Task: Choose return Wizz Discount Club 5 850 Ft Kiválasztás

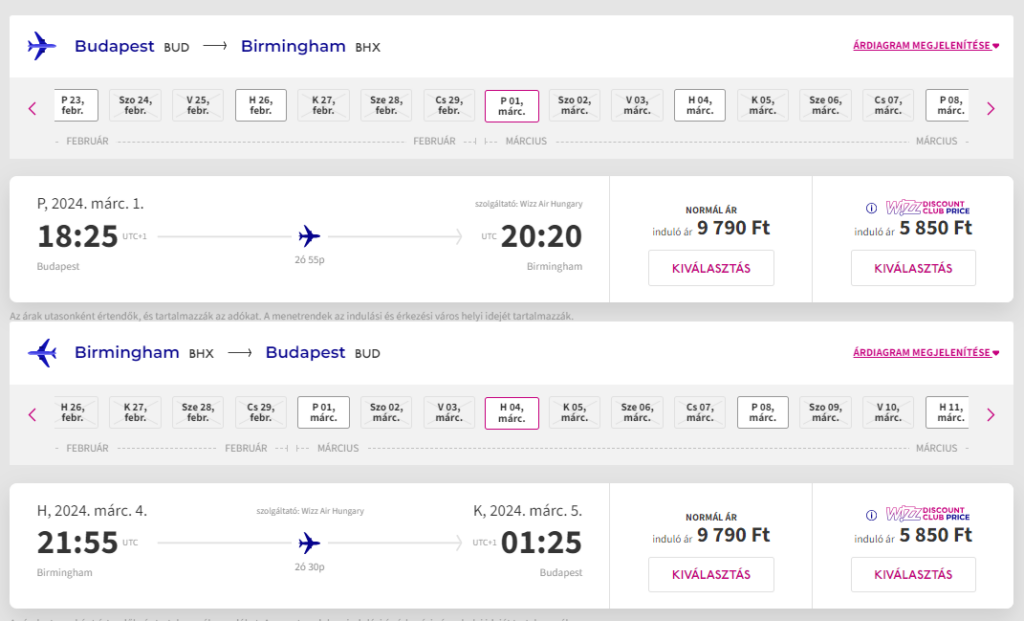Action: pyautogui.click(x=913, y=575)
